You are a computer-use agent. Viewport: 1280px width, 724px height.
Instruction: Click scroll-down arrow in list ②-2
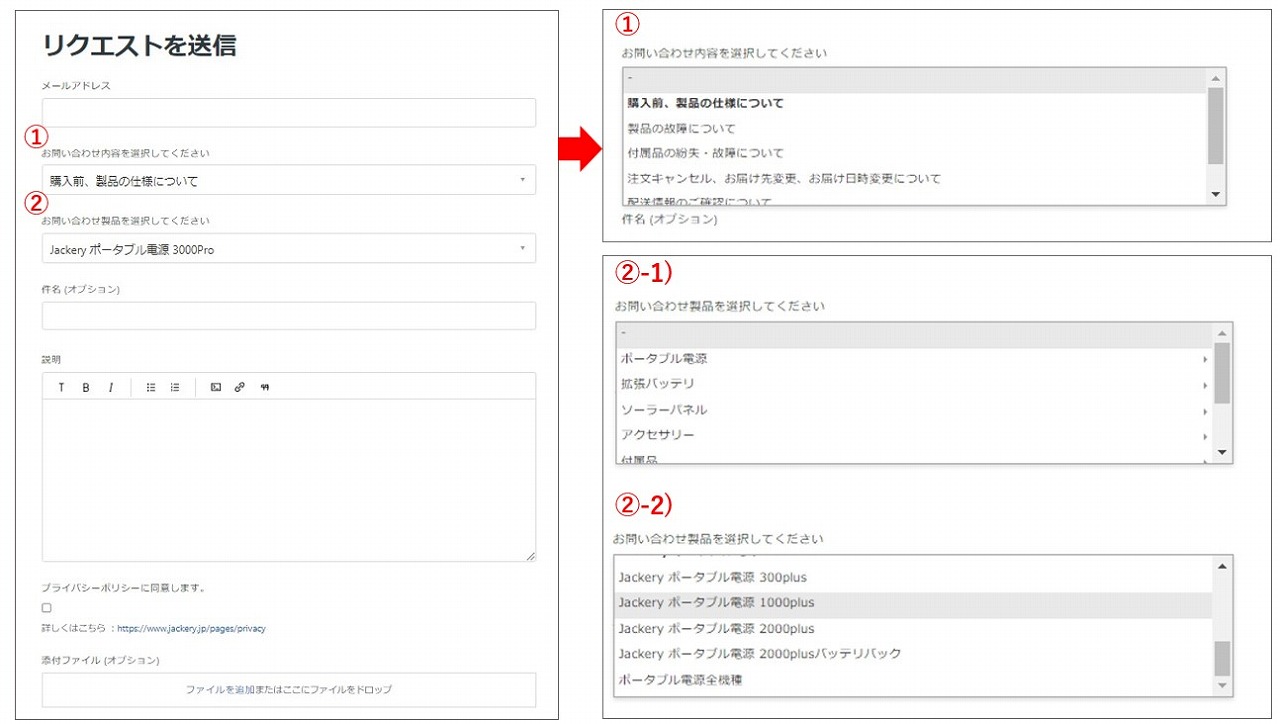click(x=1222, y=686)
